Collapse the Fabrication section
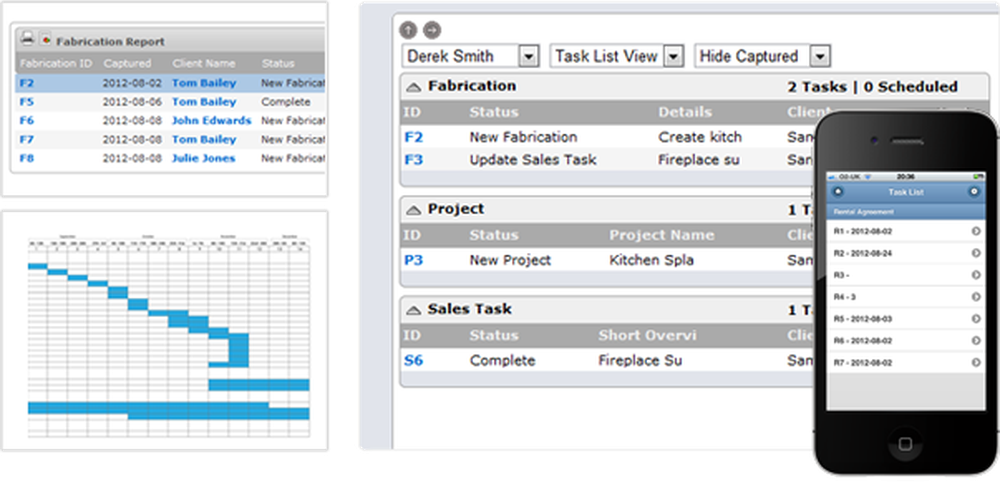This screenshot has height=482, width=1000. coord(414,87)
